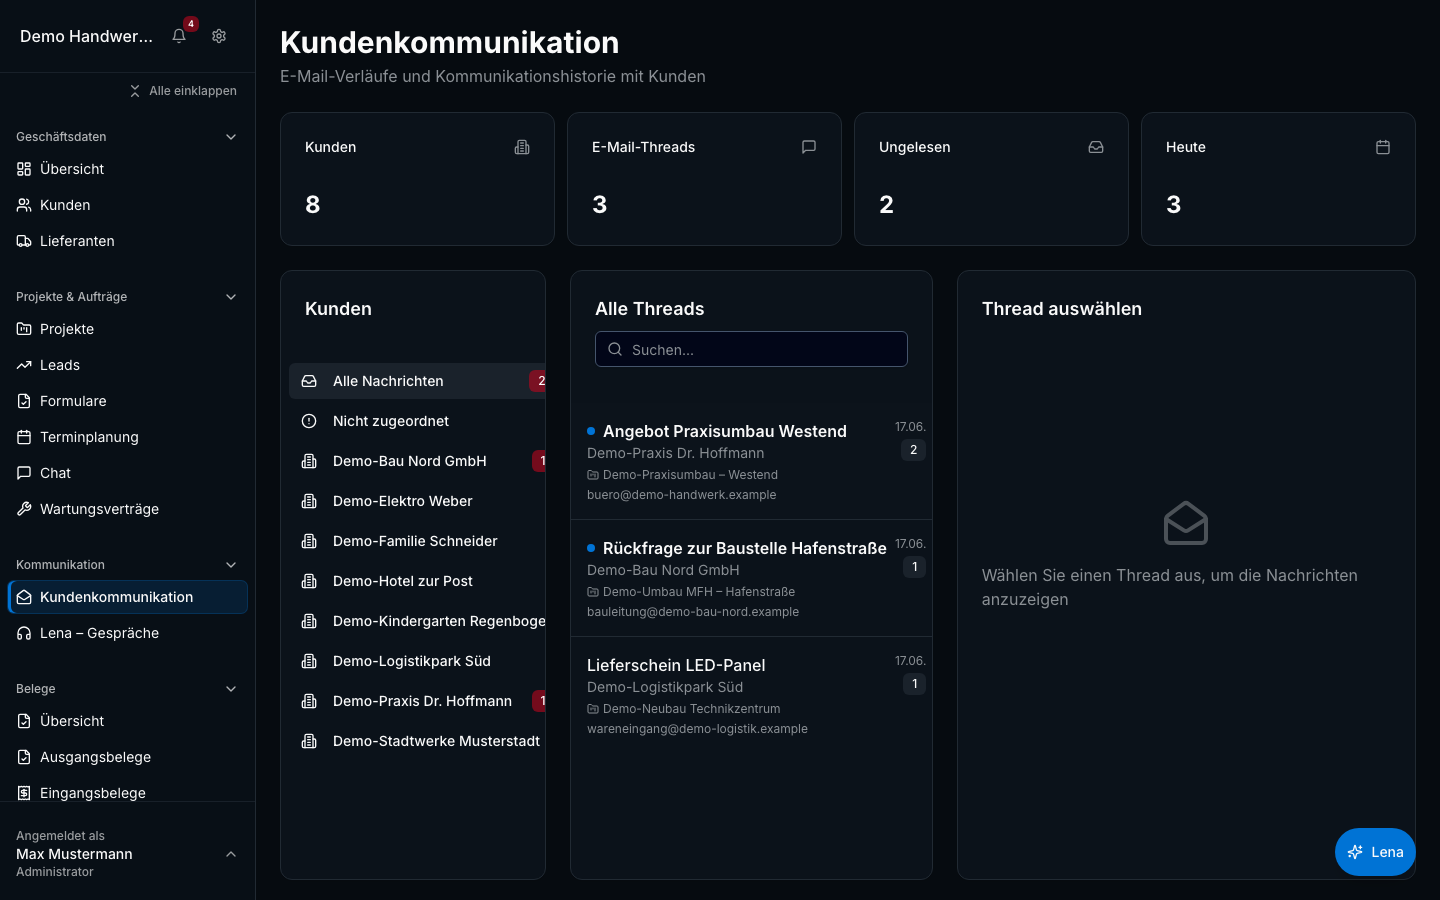Click the inbox icon in Ungelesen card

[x=1096, y=147]
